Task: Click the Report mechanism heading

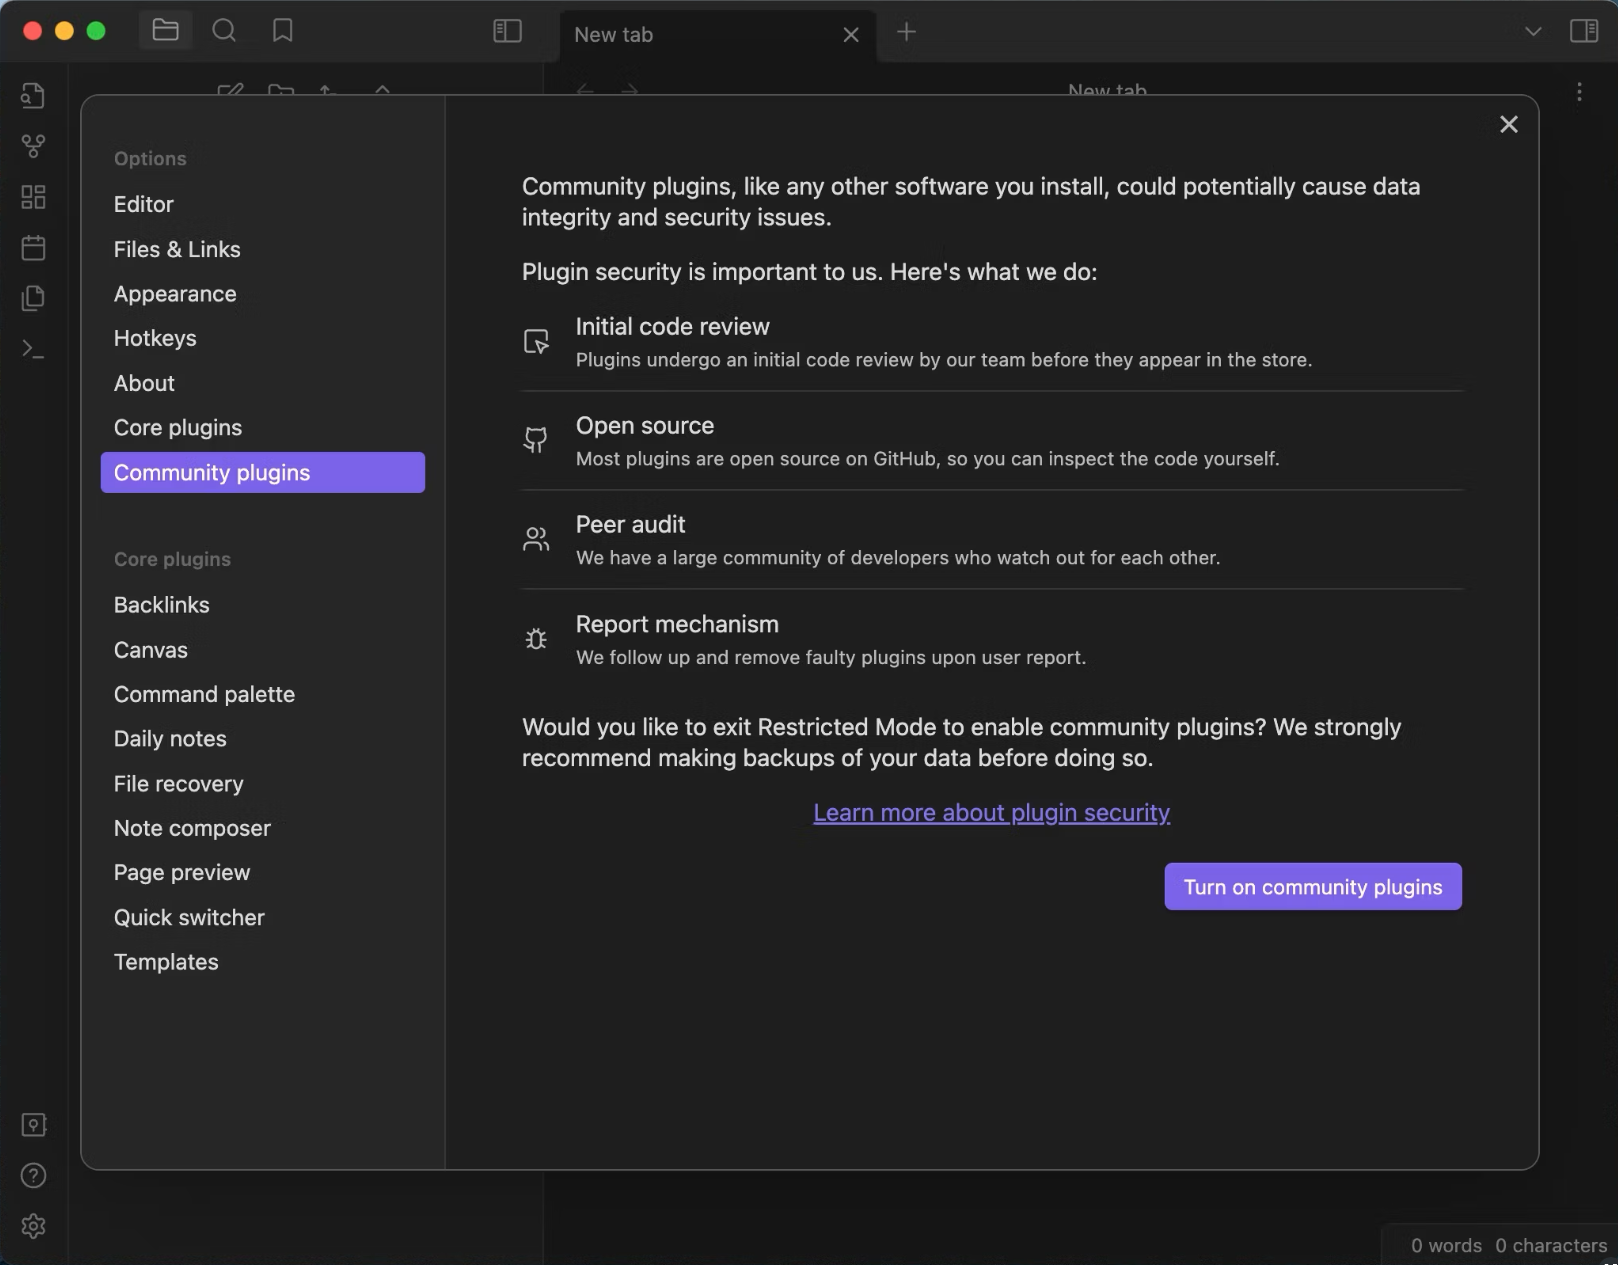Action: (x=677, y=624)
